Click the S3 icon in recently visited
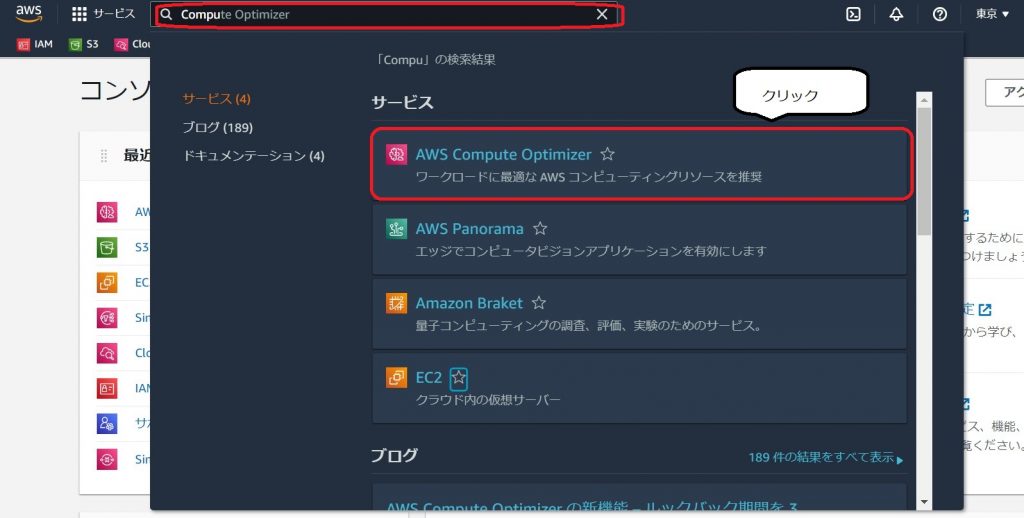Screen dimensions: 1024x518 107,247
